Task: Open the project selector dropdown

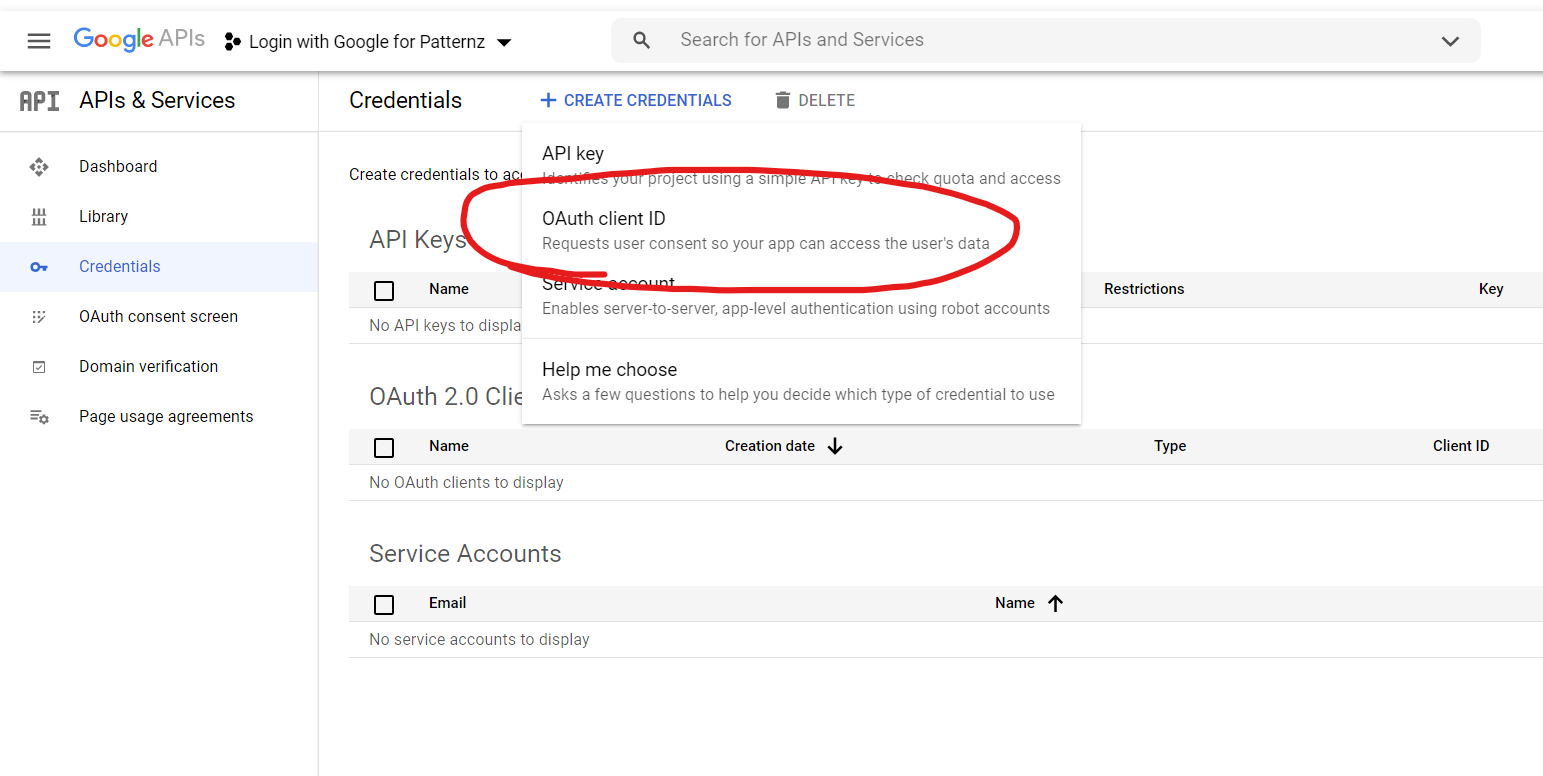Action: click(368, 42)
